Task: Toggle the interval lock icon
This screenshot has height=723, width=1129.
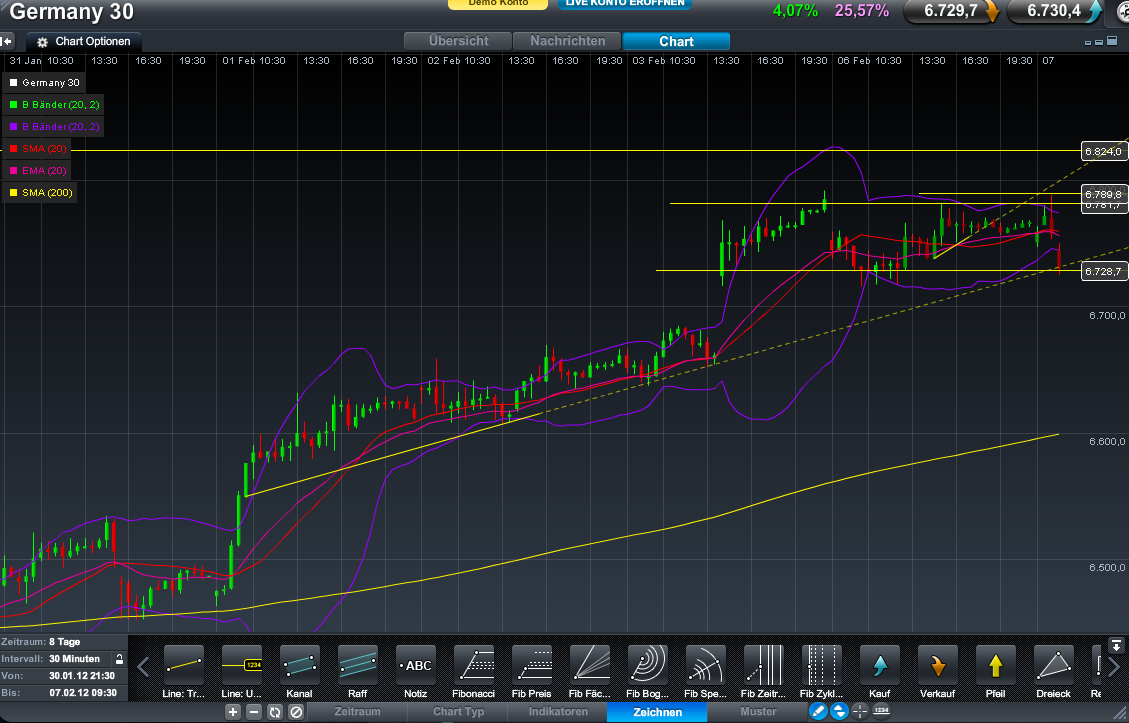Action: coord(119,659)
